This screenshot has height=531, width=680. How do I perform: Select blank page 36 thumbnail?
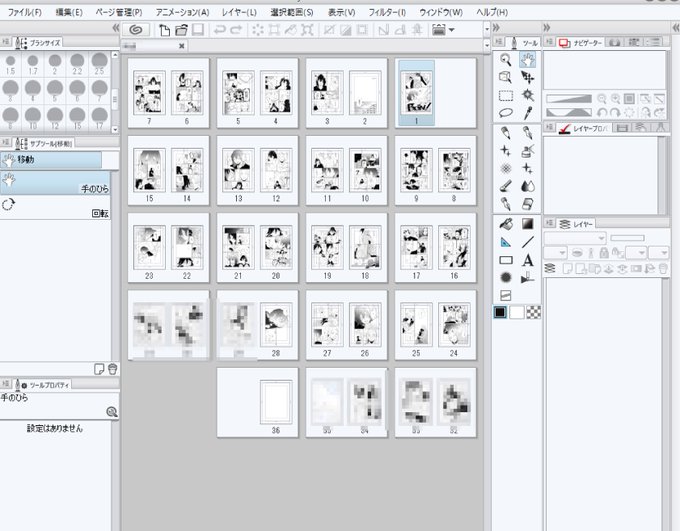[276, 402]
